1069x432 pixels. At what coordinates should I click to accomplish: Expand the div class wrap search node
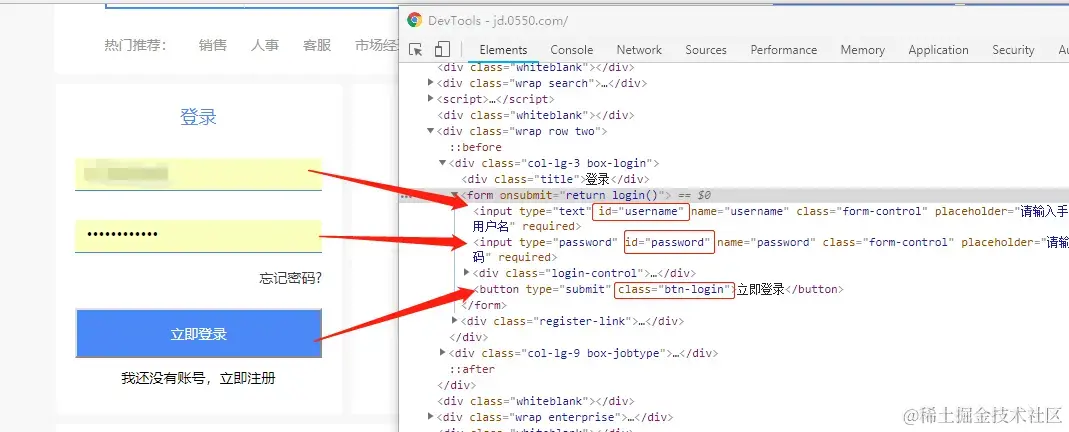(430, 83)
